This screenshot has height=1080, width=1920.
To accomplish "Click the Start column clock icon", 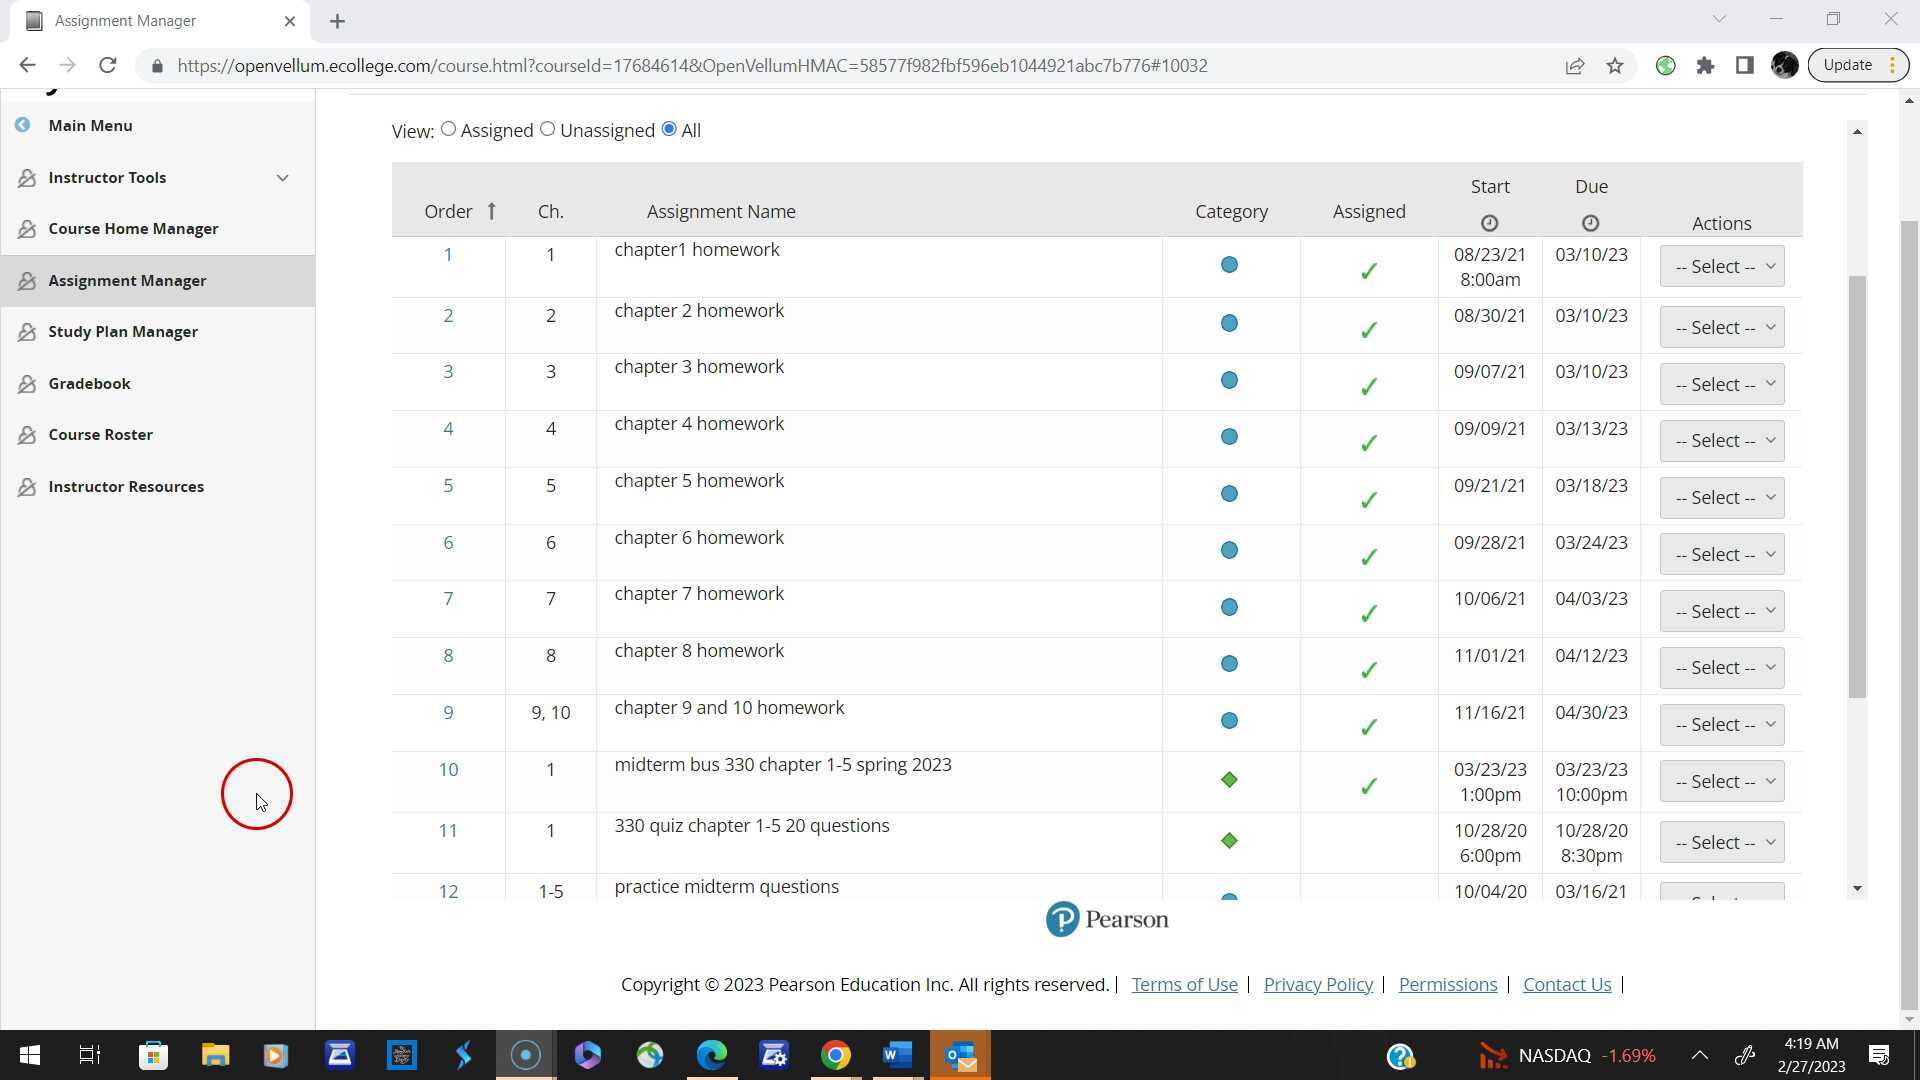I will (1489, 223).
